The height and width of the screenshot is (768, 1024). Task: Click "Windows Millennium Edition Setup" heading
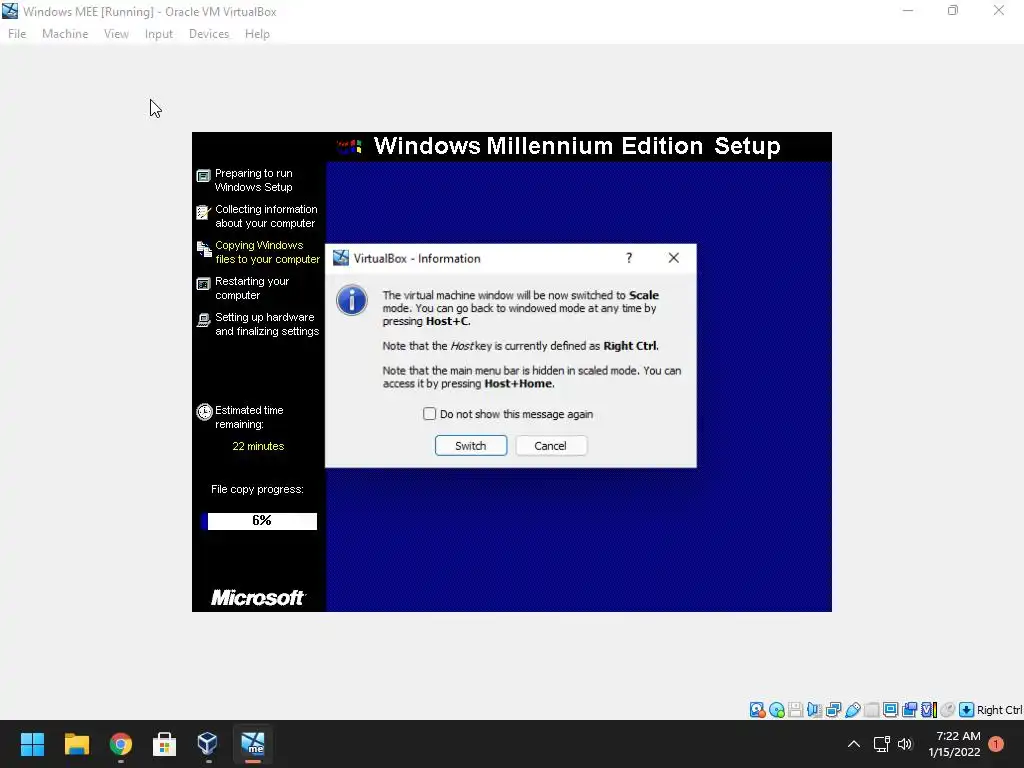pyautogui.click(x=577, y=146)
